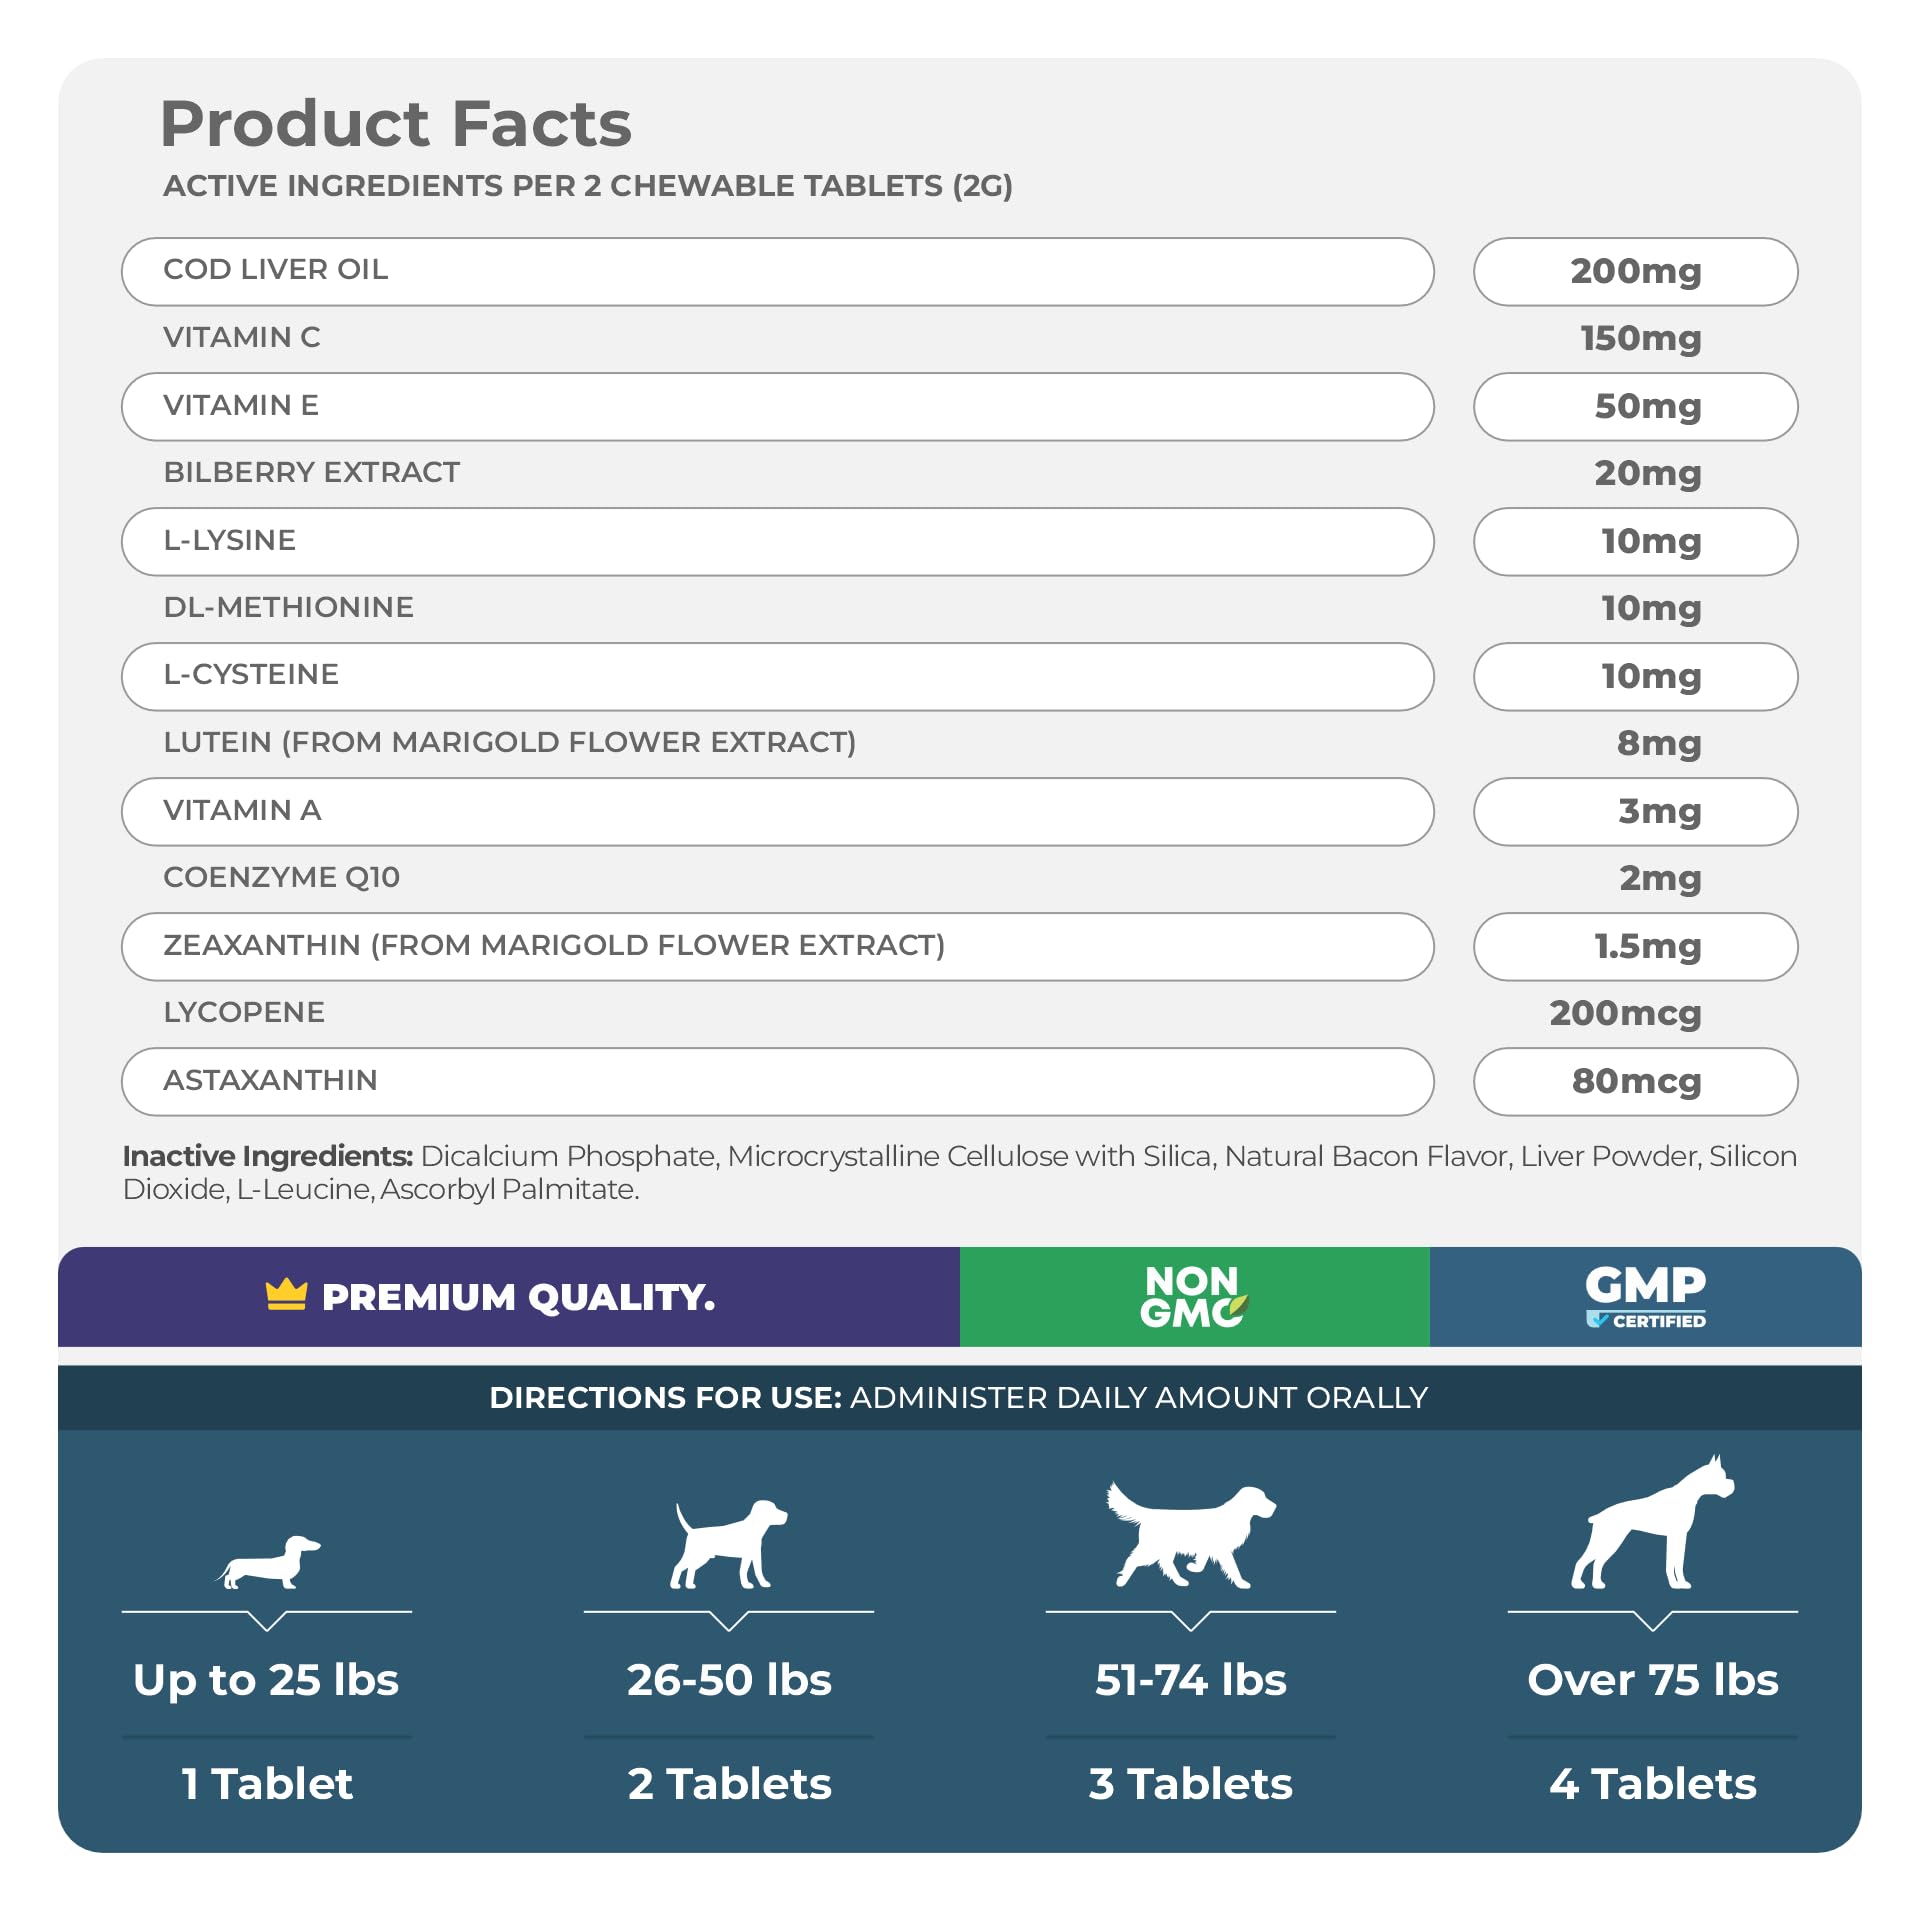Click the large boxer dog icon
The image size is (1920, 1920).
1652,1523
